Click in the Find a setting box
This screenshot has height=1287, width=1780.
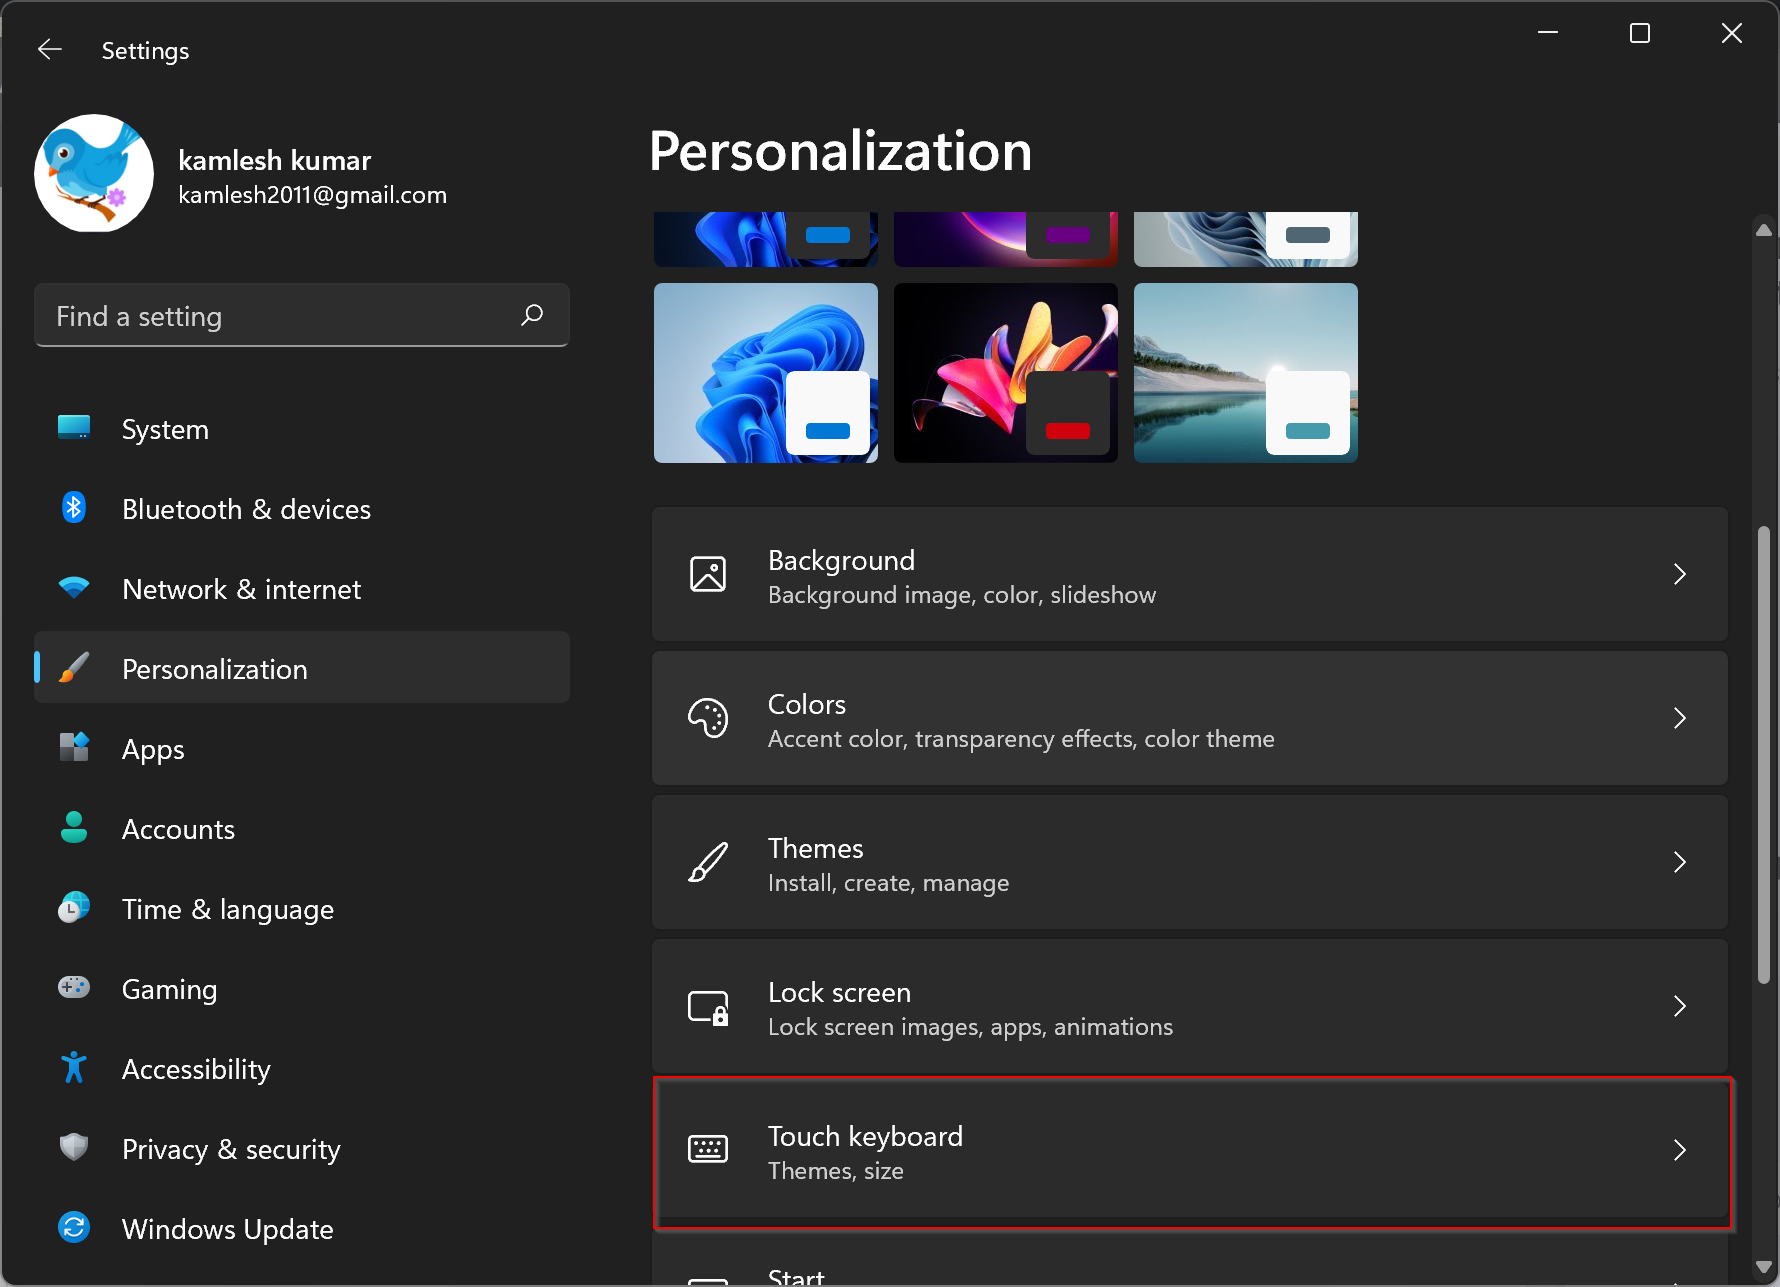tap(302, 315)
